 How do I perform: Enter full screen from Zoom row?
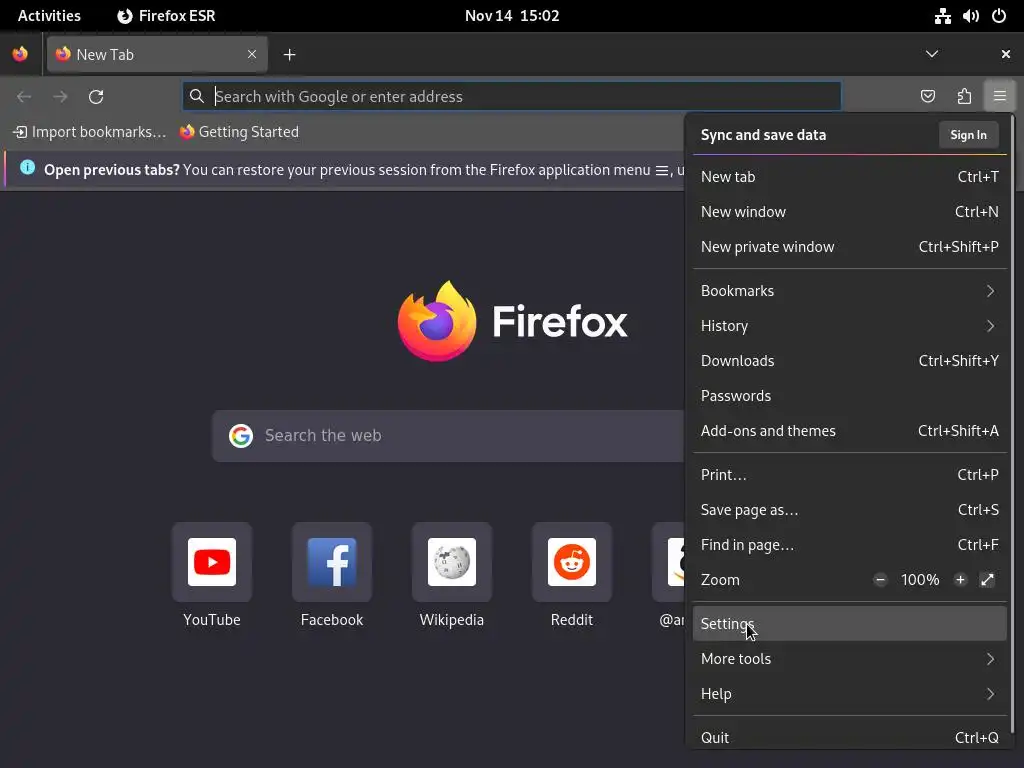coord(987,580)
